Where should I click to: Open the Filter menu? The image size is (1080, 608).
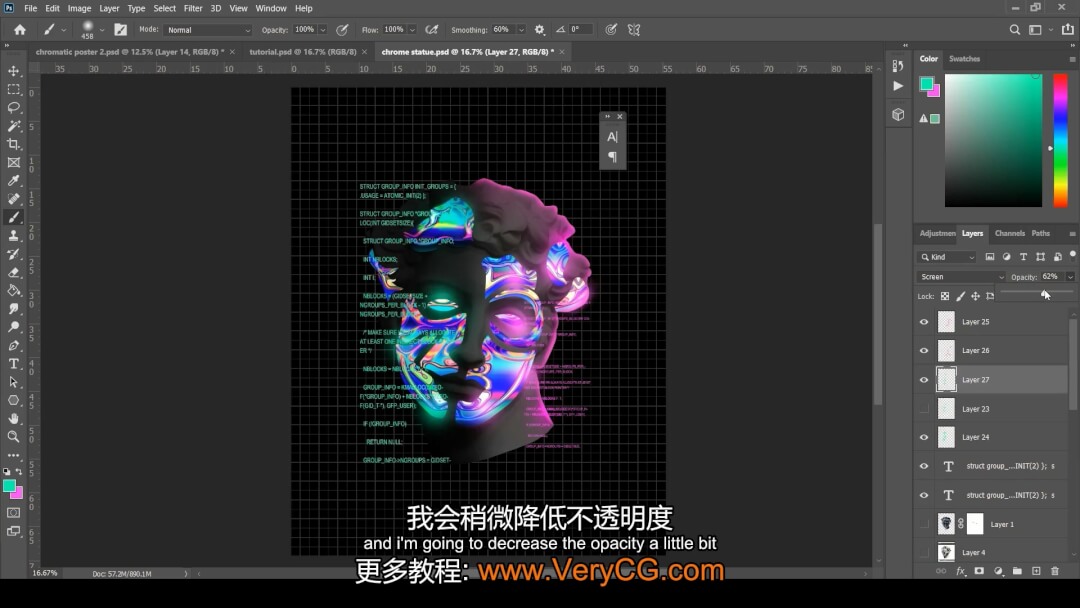pyautogui.click(x=193, y=8)
